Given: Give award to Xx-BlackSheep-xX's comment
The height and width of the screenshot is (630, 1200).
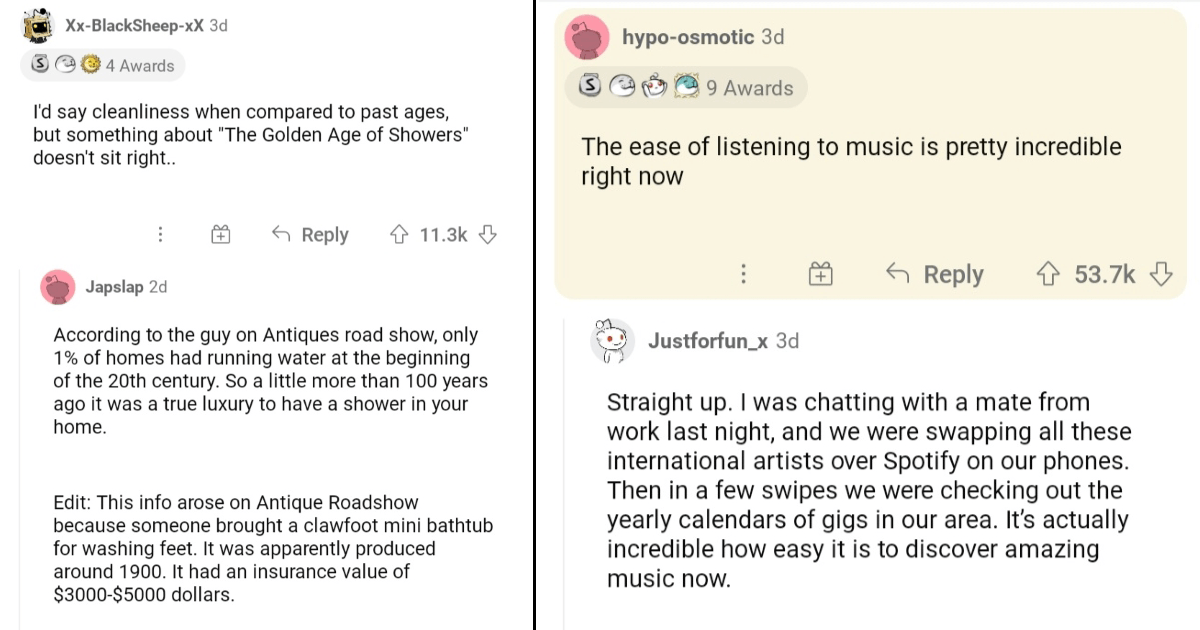Looking at the screenshot, I should coord(221,235).
